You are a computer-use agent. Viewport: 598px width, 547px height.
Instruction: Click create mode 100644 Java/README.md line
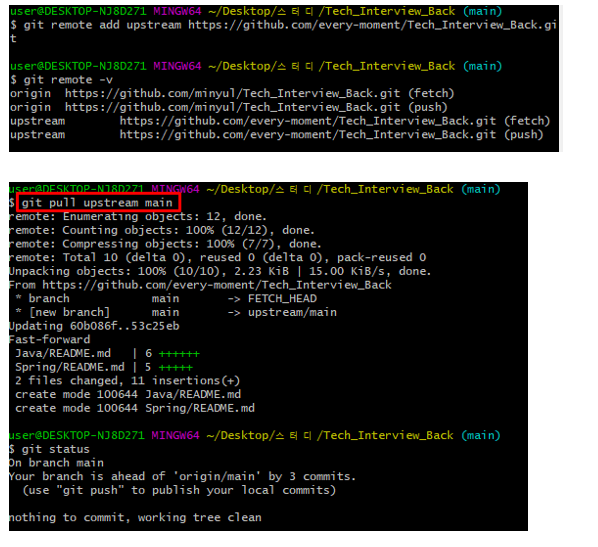click(128, 394)
